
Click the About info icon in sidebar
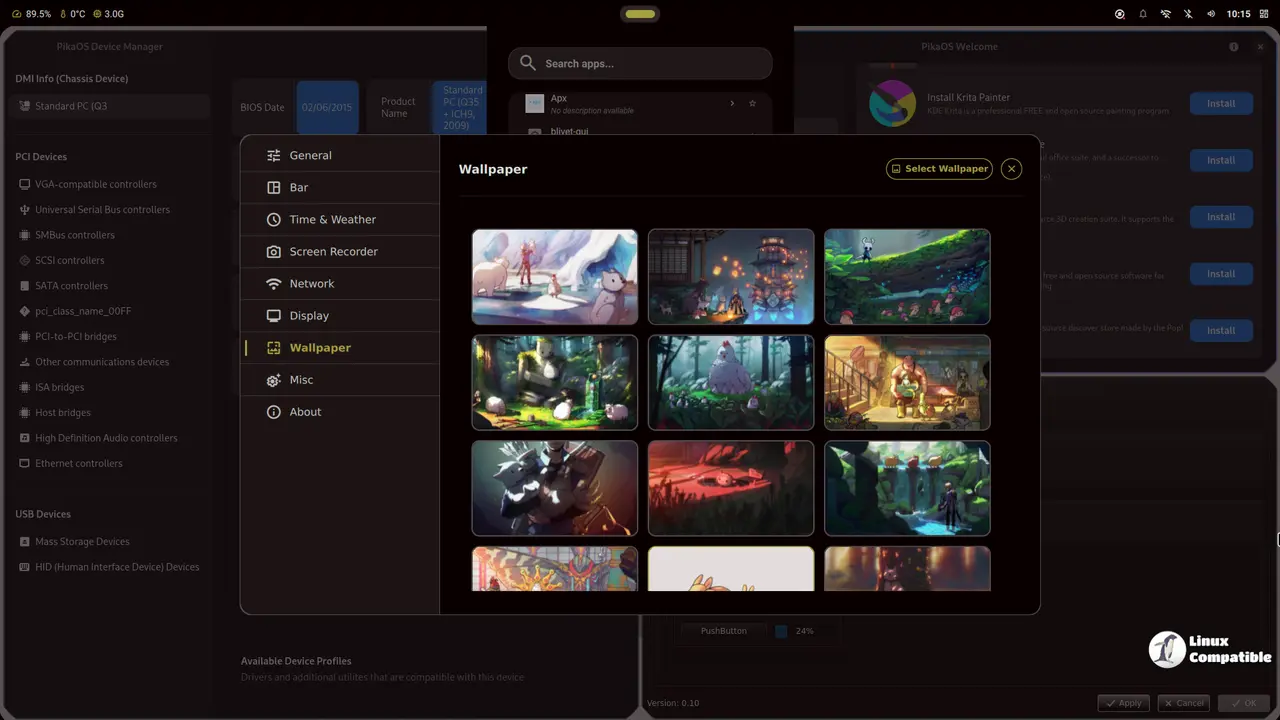tap(274, 412)
